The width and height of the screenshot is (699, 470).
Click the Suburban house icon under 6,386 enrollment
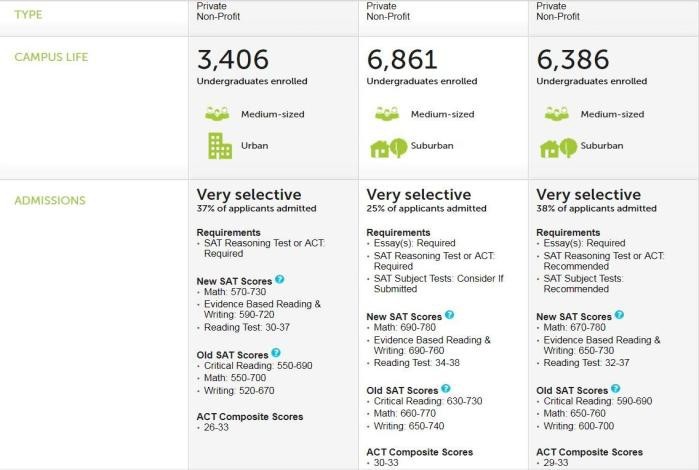558,148
